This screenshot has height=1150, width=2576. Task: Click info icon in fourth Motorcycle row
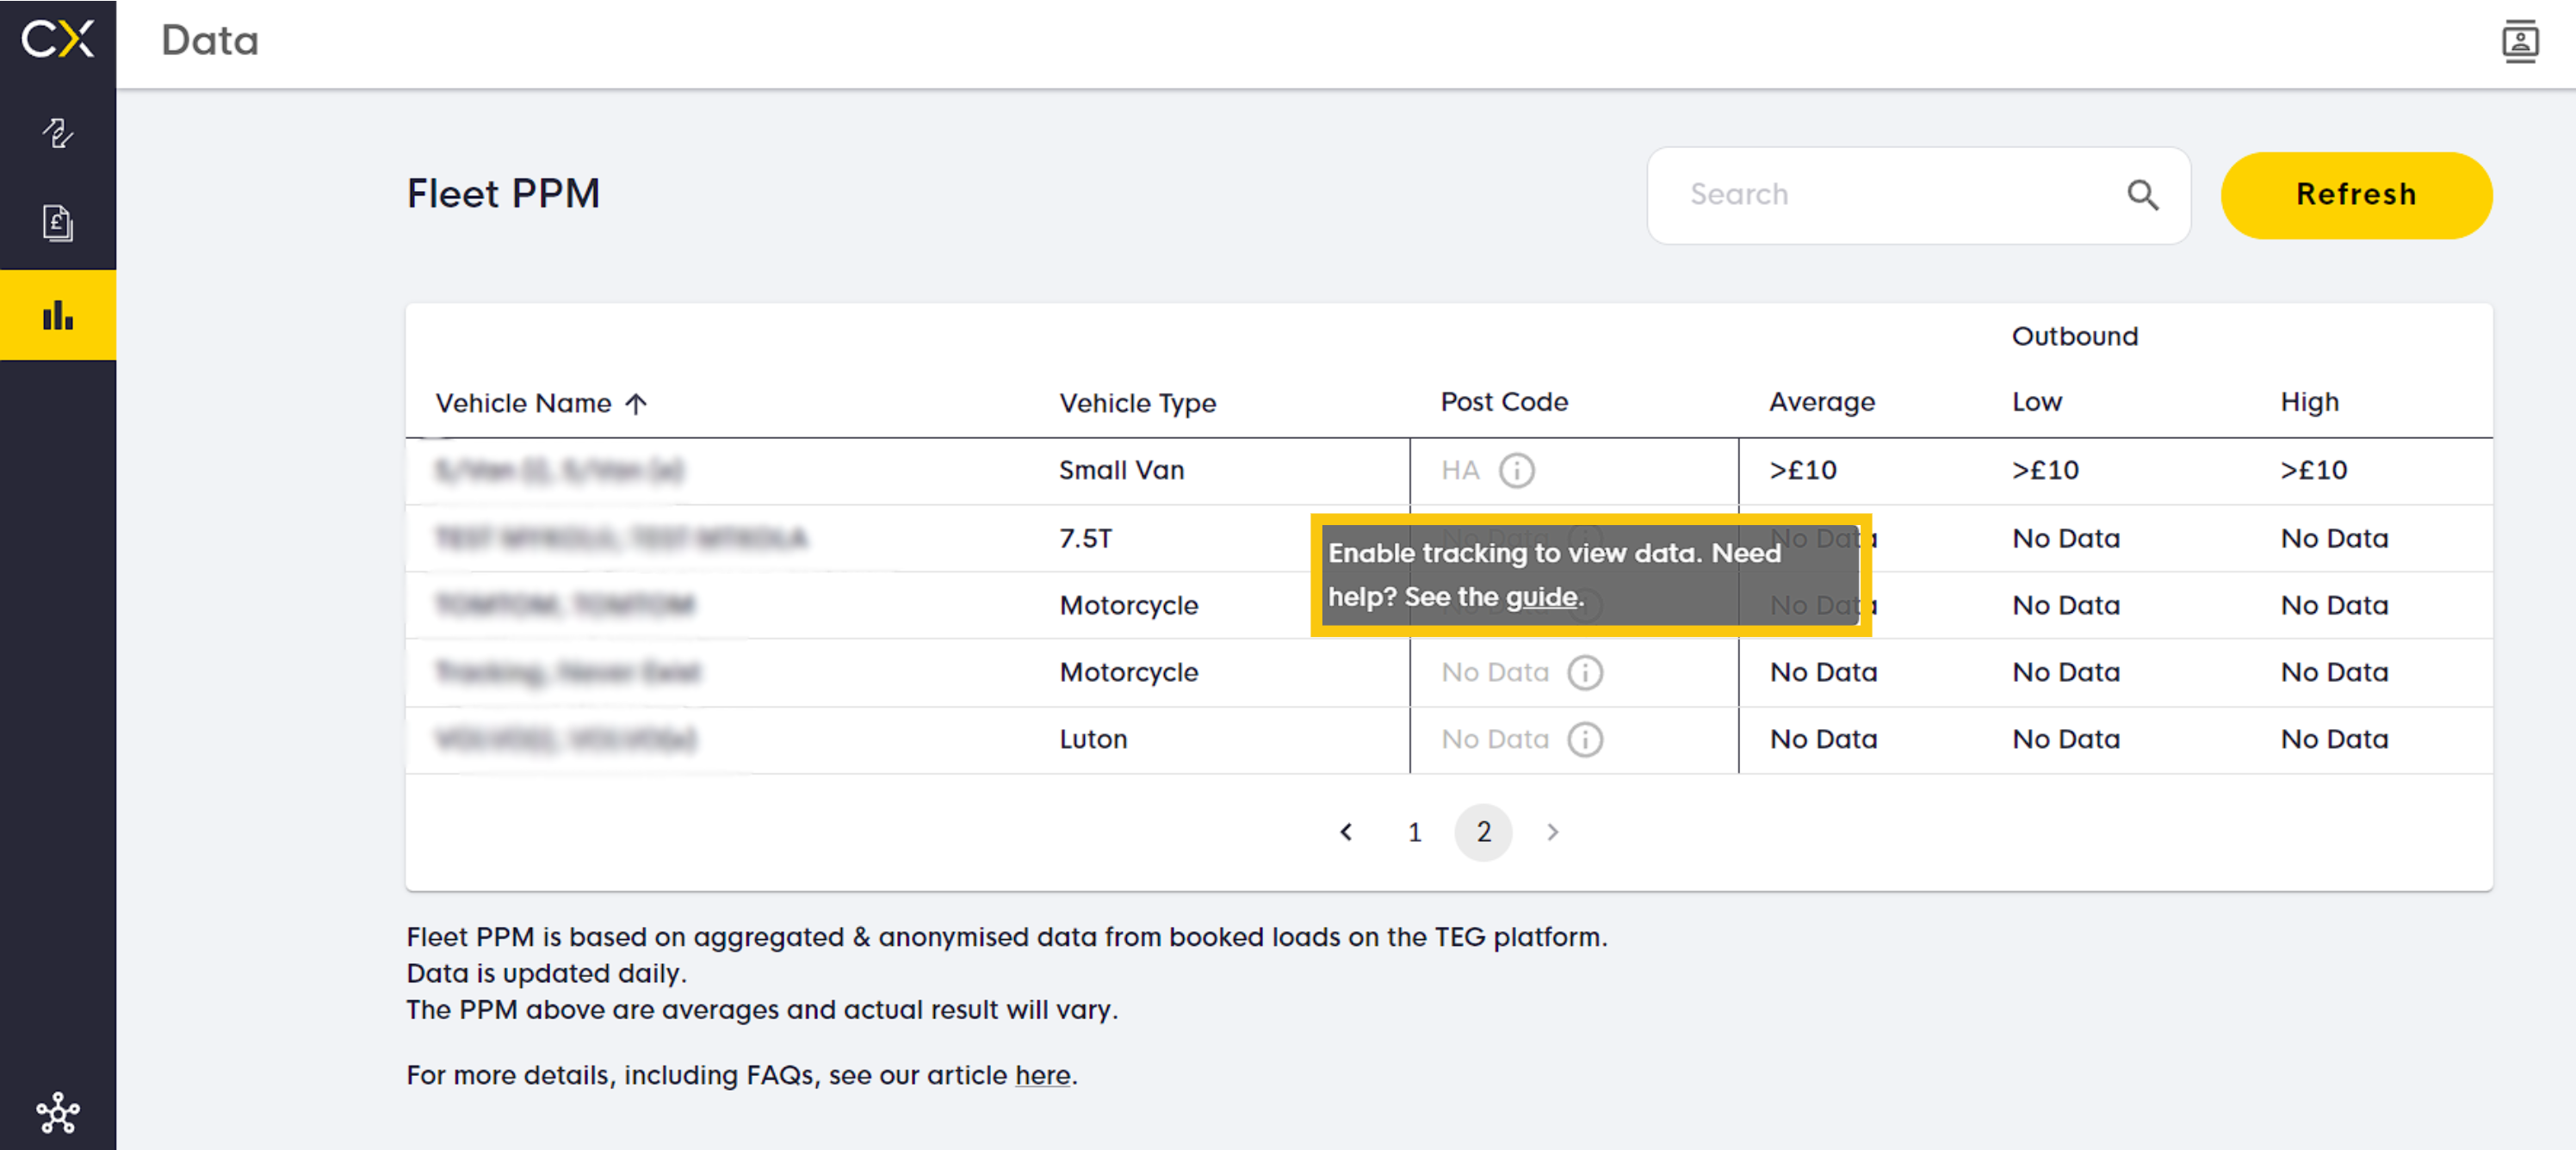pyautogui.click(x=1584, y=672)
